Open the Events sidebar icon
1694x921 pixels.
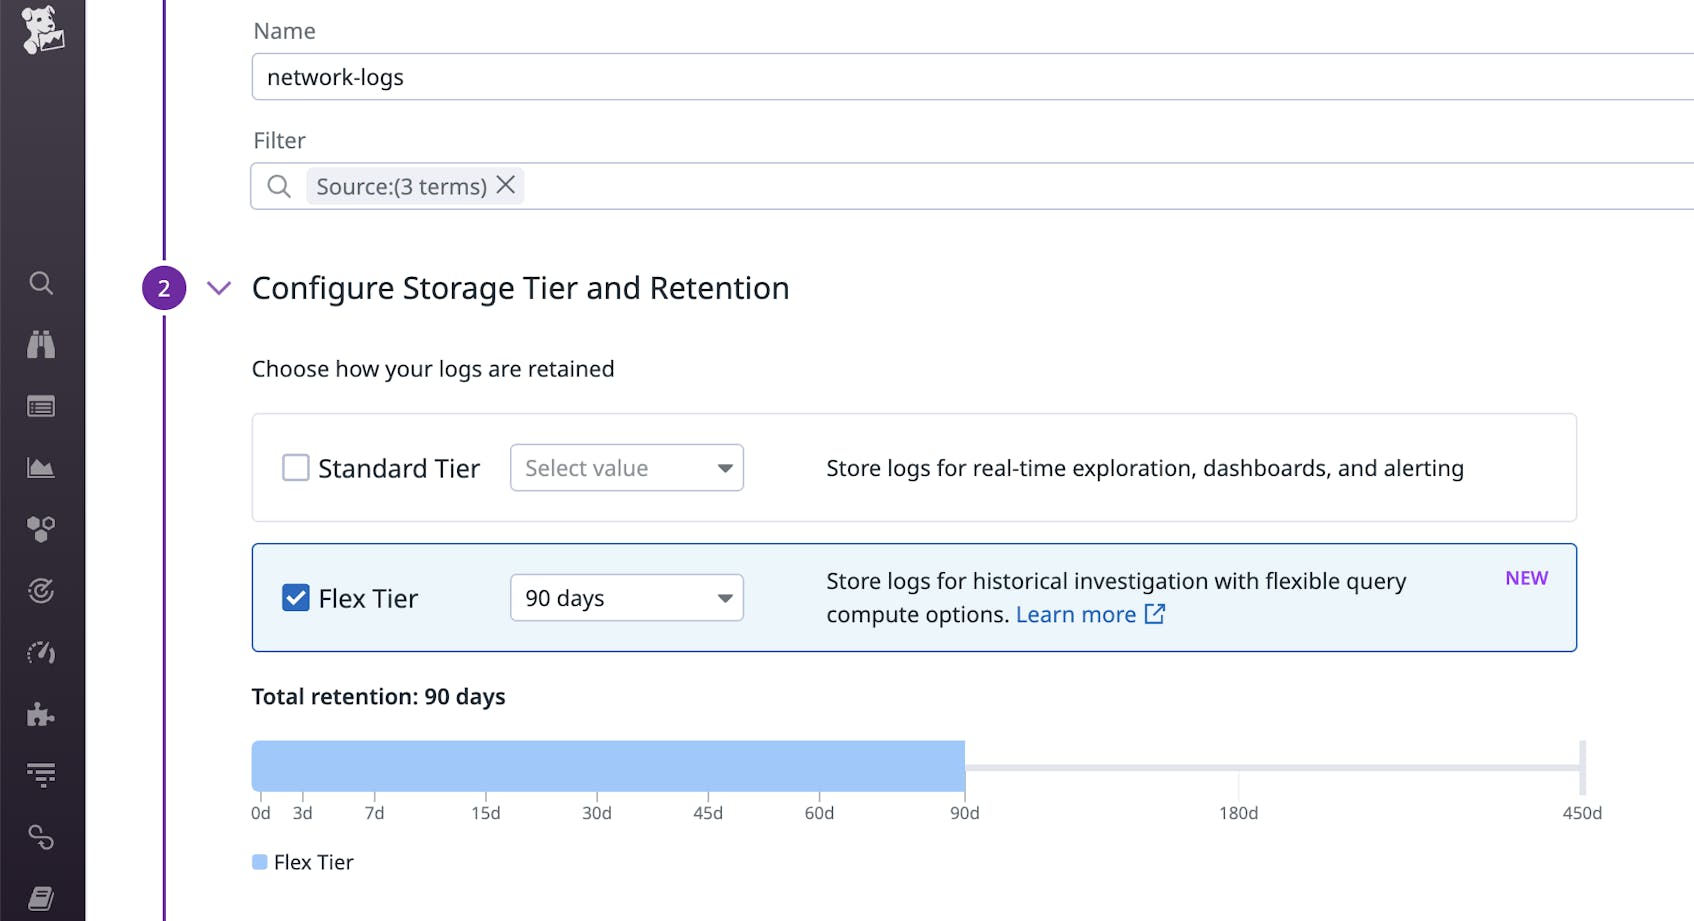click(x=41, y=406)
